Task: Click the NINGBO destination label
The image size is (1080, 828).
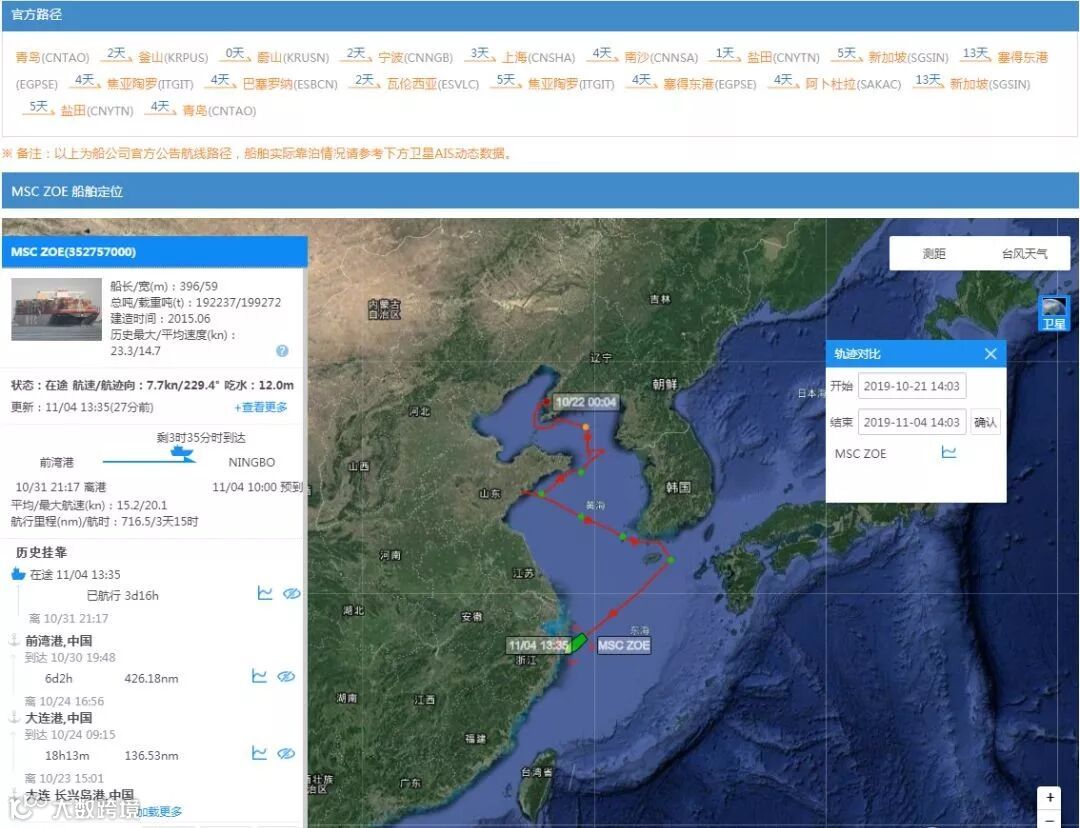Action: click(251, 462)
